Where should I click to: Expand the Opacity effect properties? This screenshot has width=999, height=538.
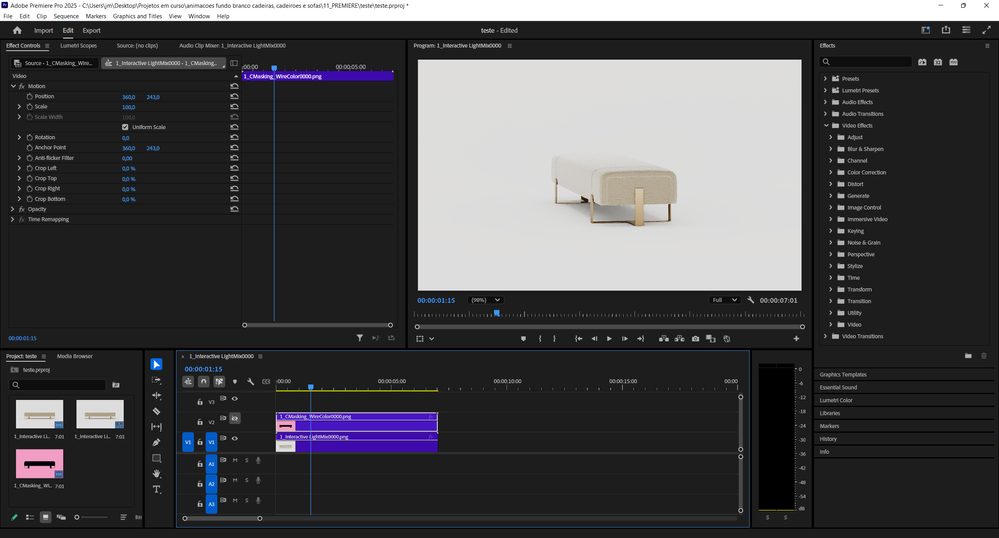click(12, 209)
